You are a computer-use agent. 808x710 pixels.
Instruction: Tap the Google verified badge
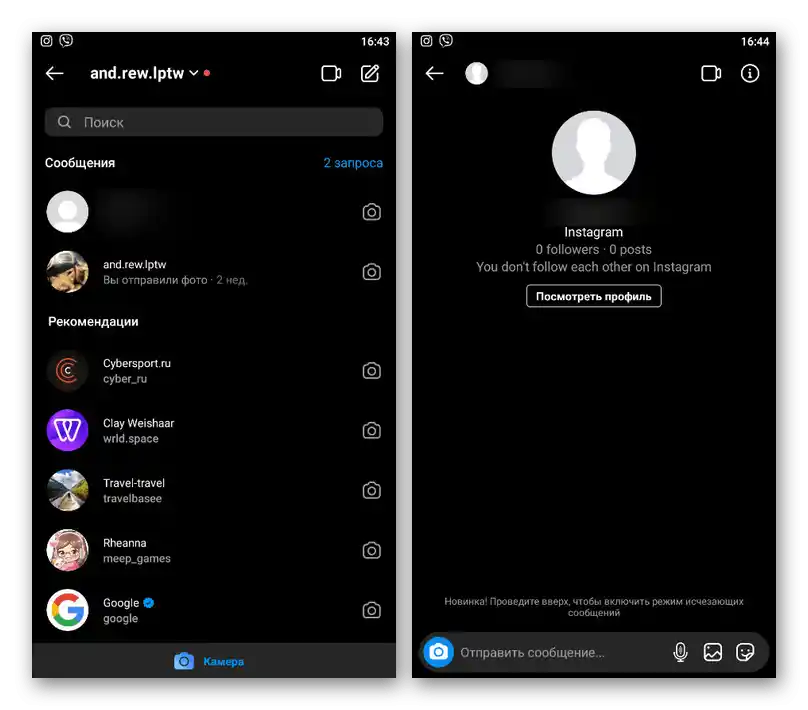pyautogui.click(x=149, y=603)
